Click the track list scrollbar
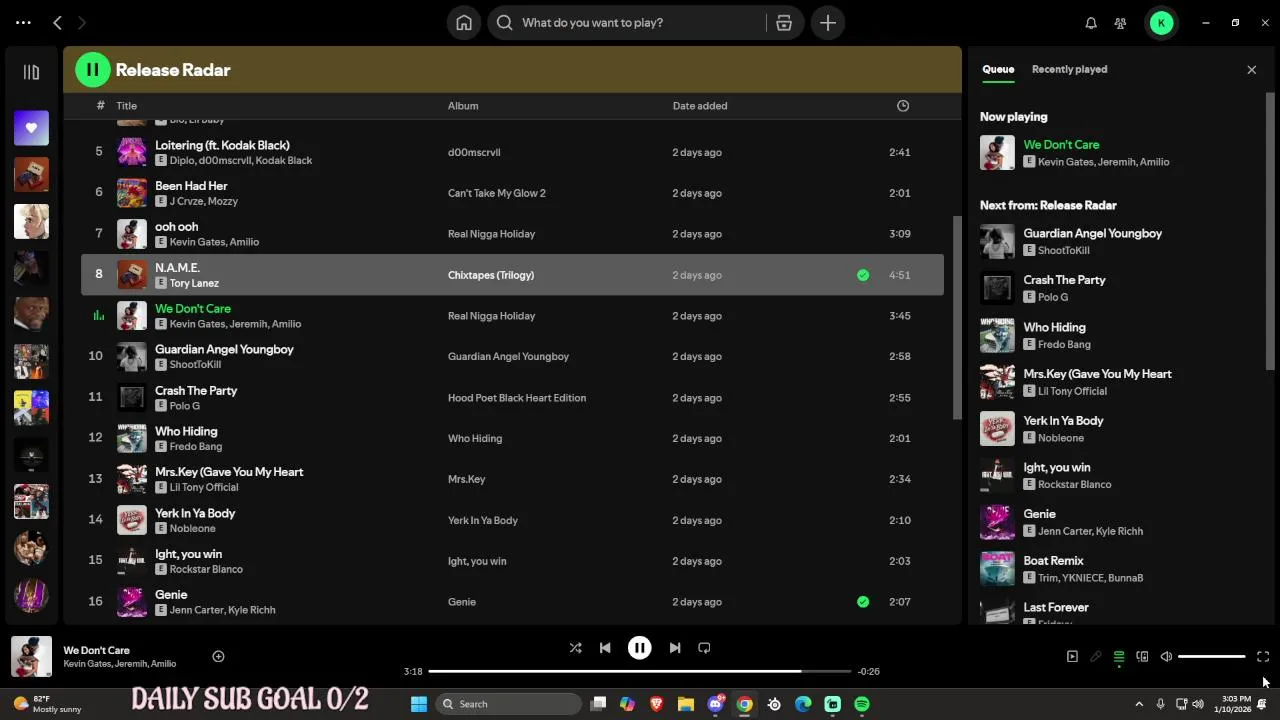Image resolution: width=1280 pixels, height=720 pixels. coord(957,316)
